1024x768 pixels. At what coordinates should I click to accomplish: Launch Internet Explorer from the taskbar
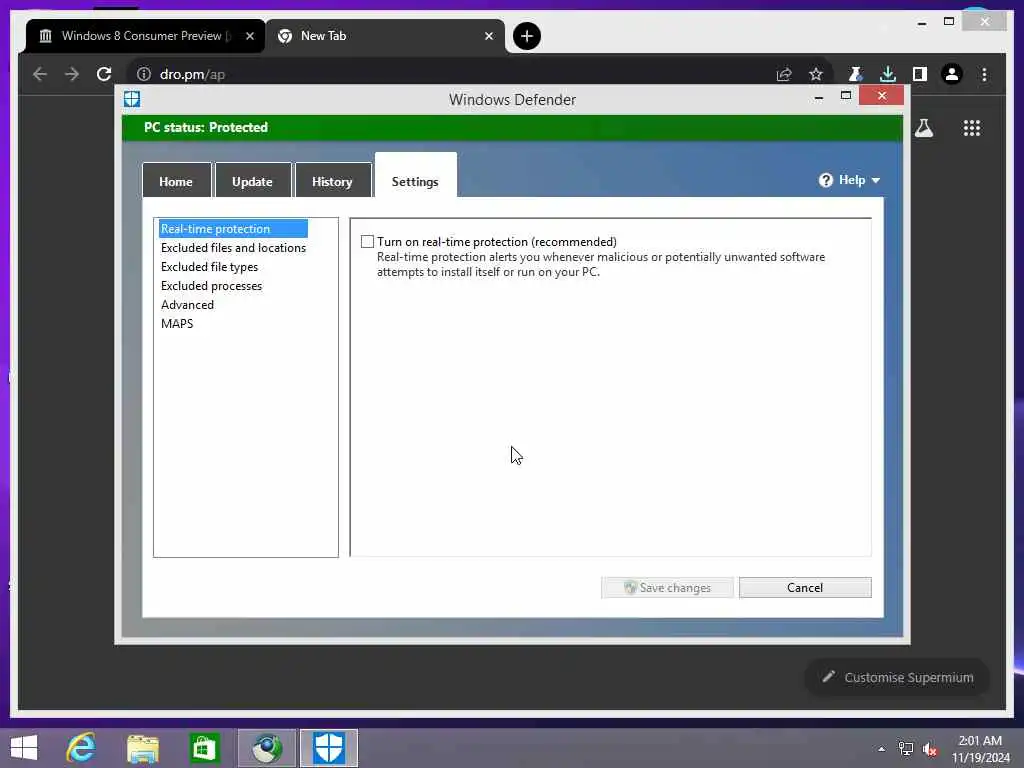coord(81,748)
